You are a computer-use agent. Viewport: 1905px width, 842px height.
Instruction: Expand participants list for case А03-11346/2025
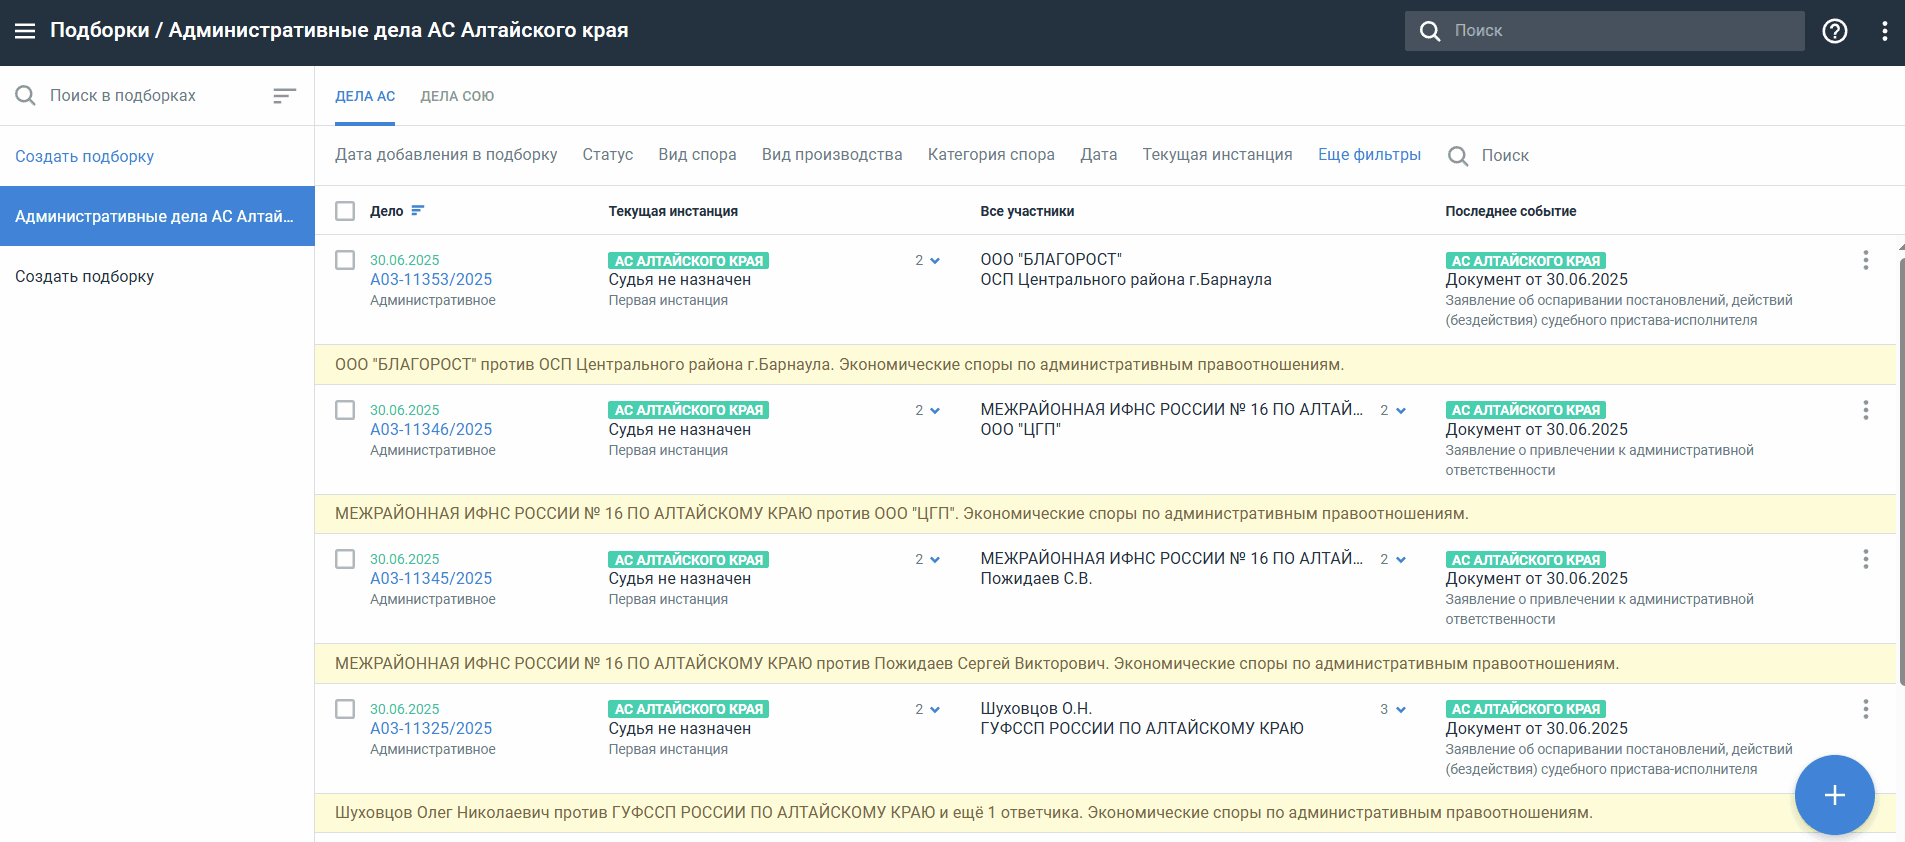coord(1393,410)
